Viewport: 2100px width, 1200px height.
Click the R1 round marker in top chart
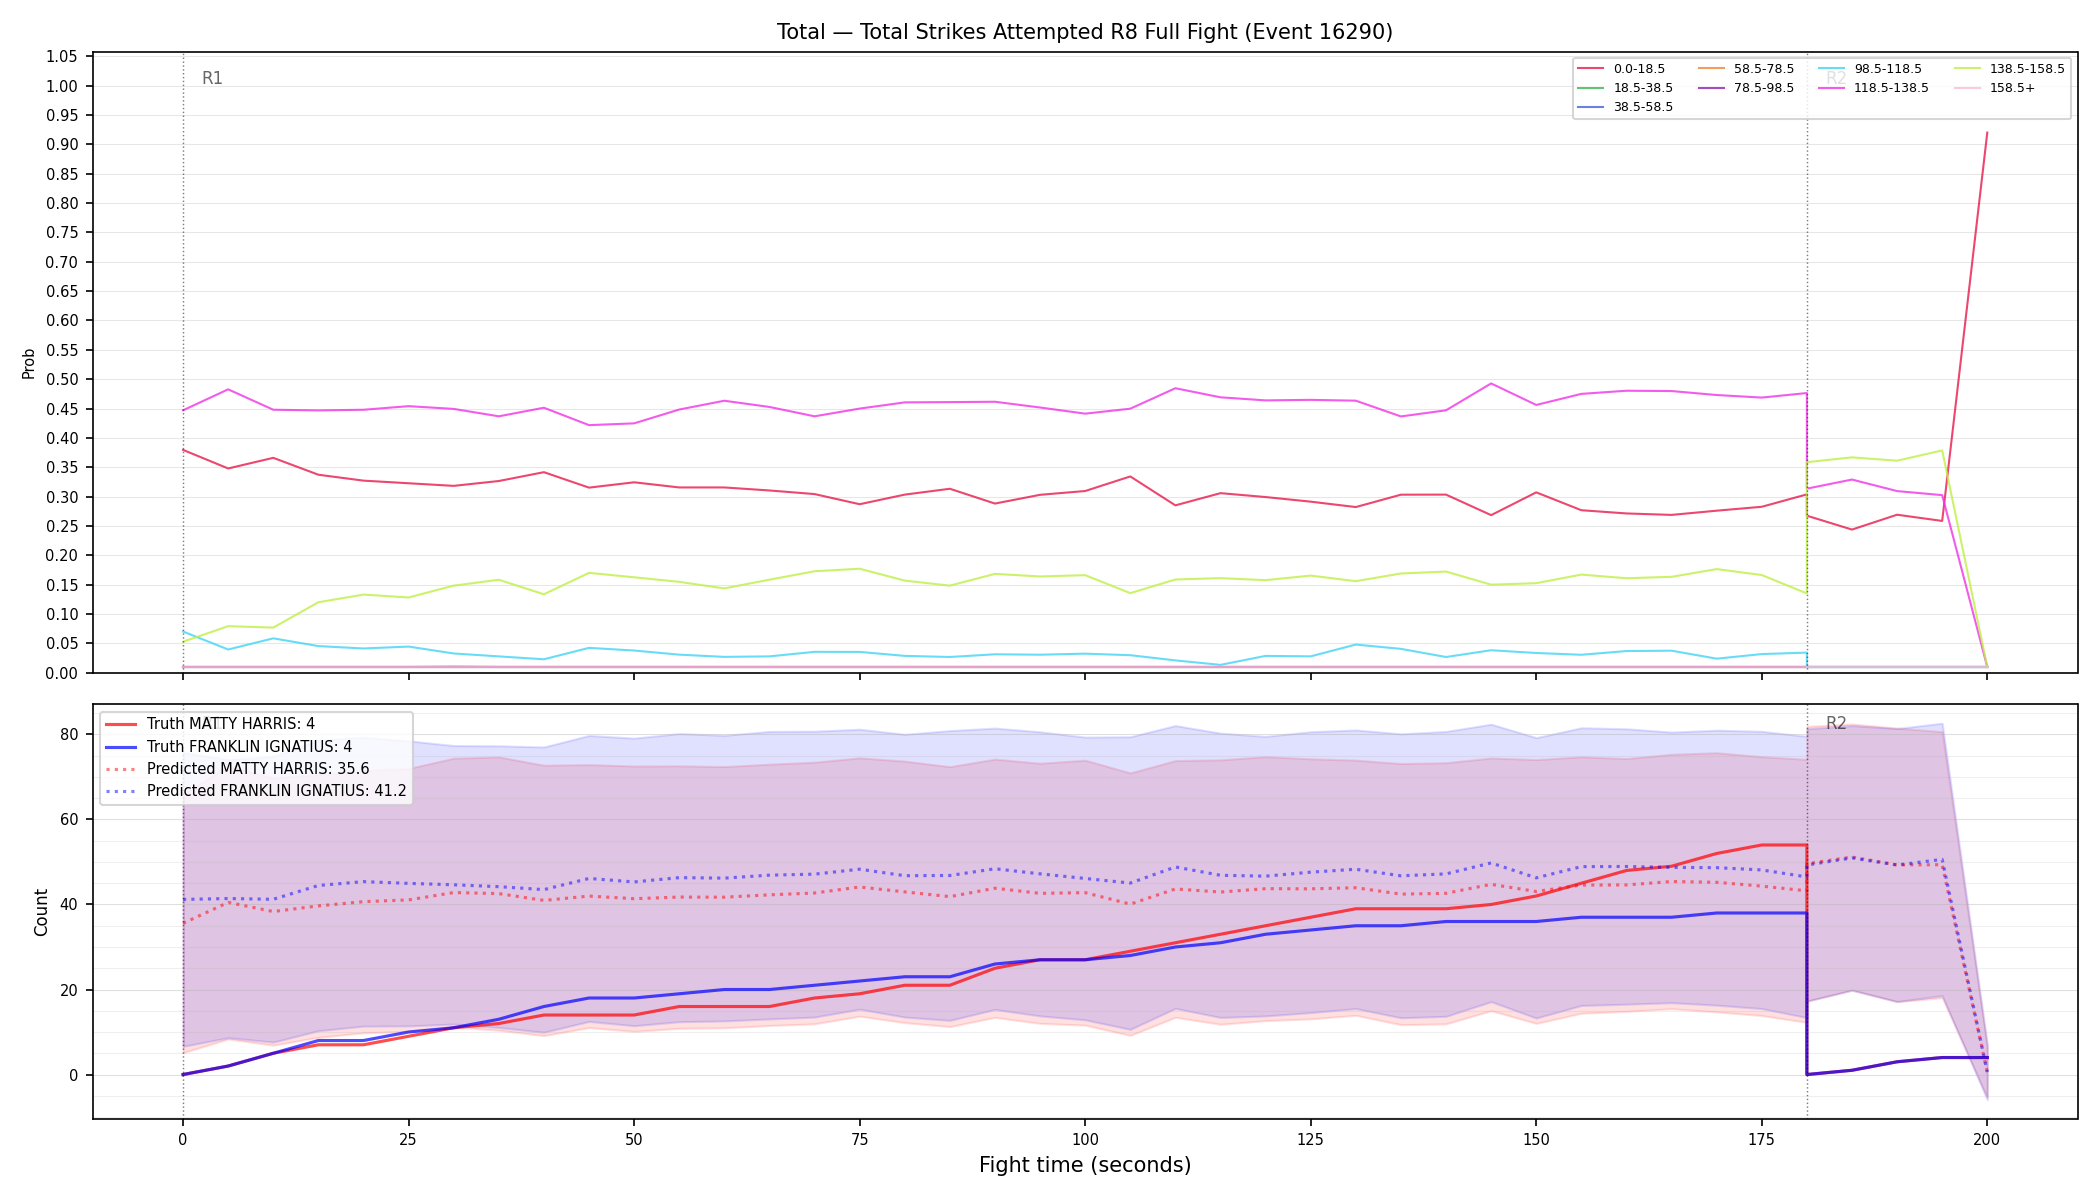coord(212,78)
